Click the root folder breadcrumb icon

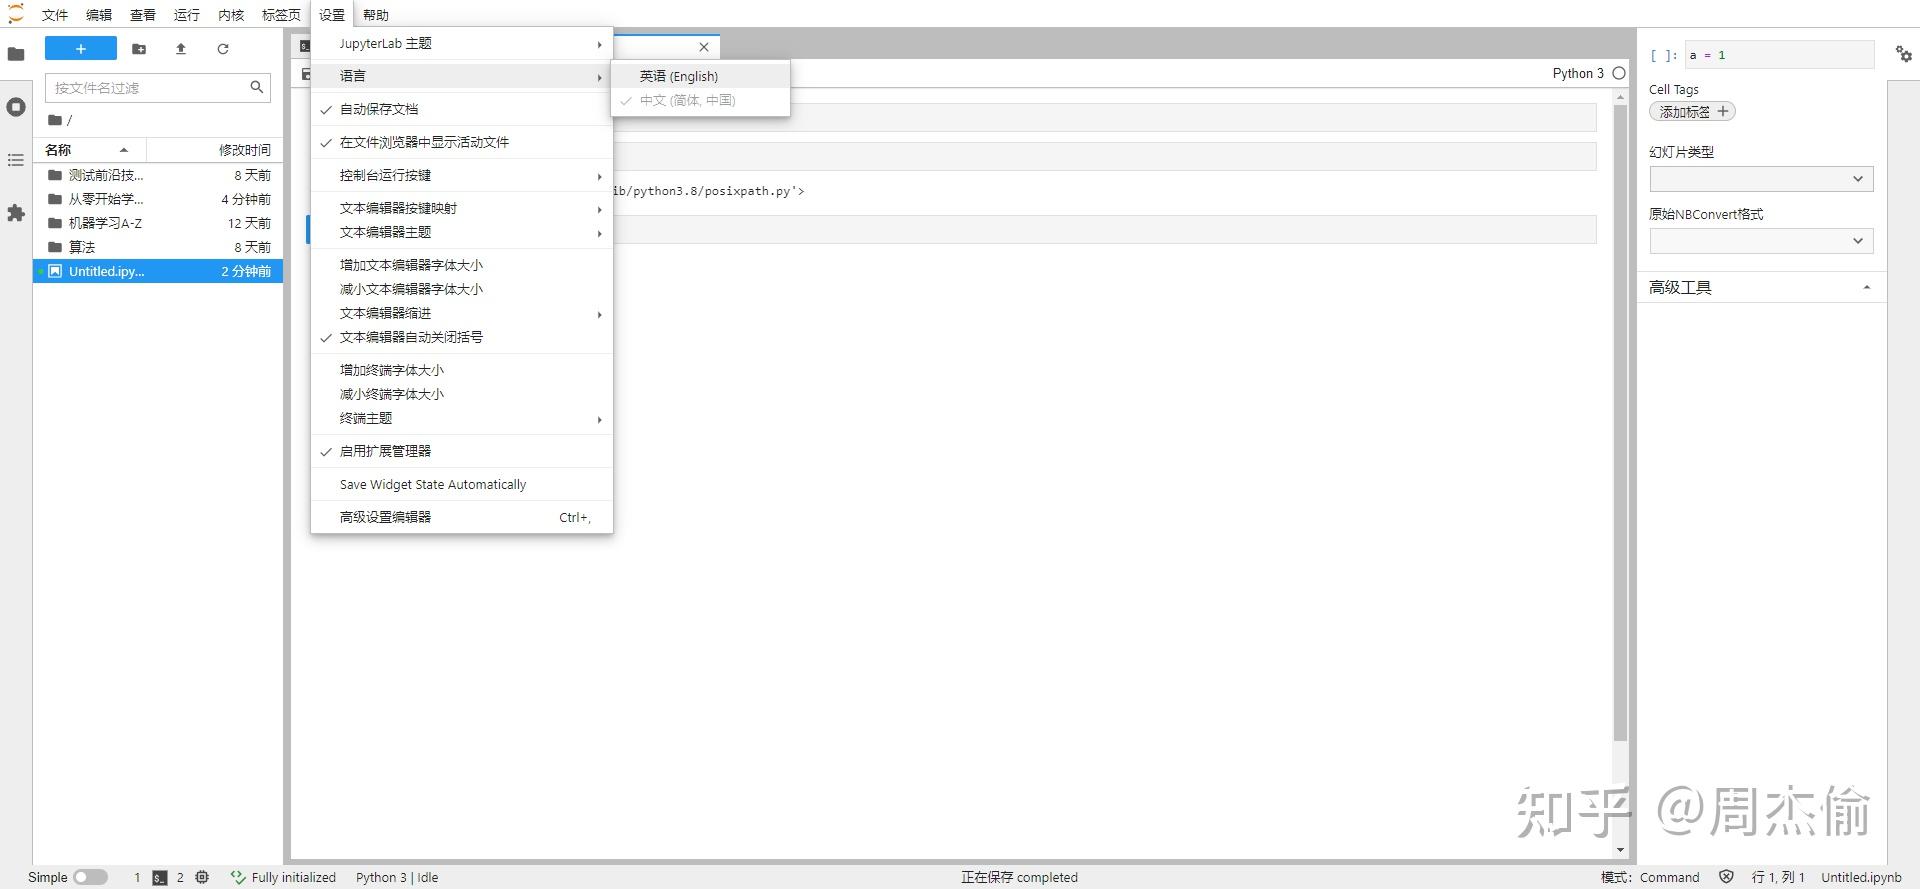coord(55,120)
